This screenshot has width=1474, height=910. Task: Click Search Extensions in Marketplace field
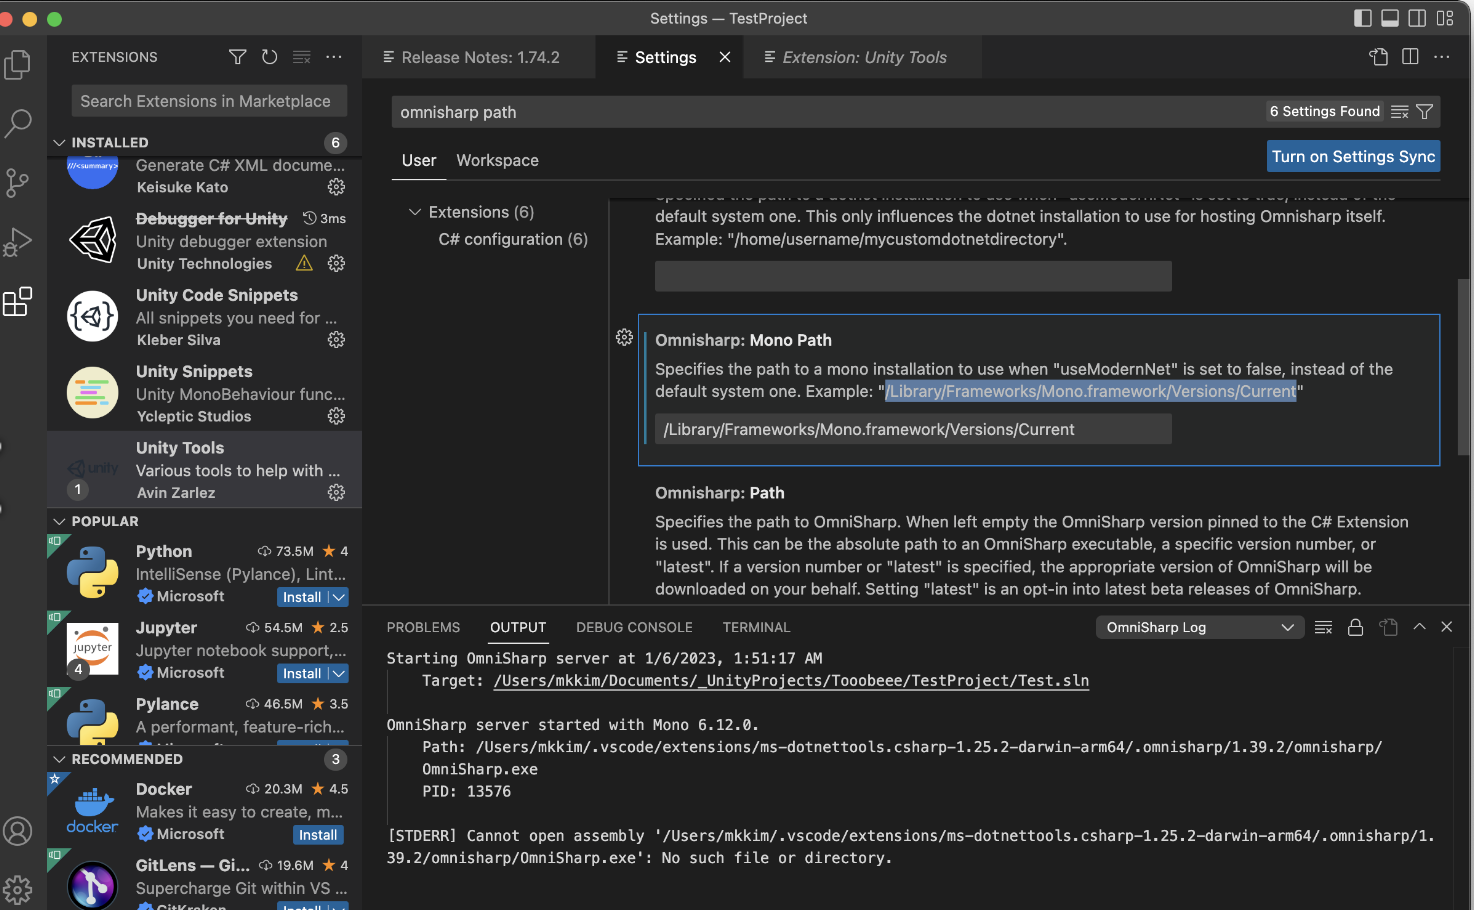tap(209, 101)
